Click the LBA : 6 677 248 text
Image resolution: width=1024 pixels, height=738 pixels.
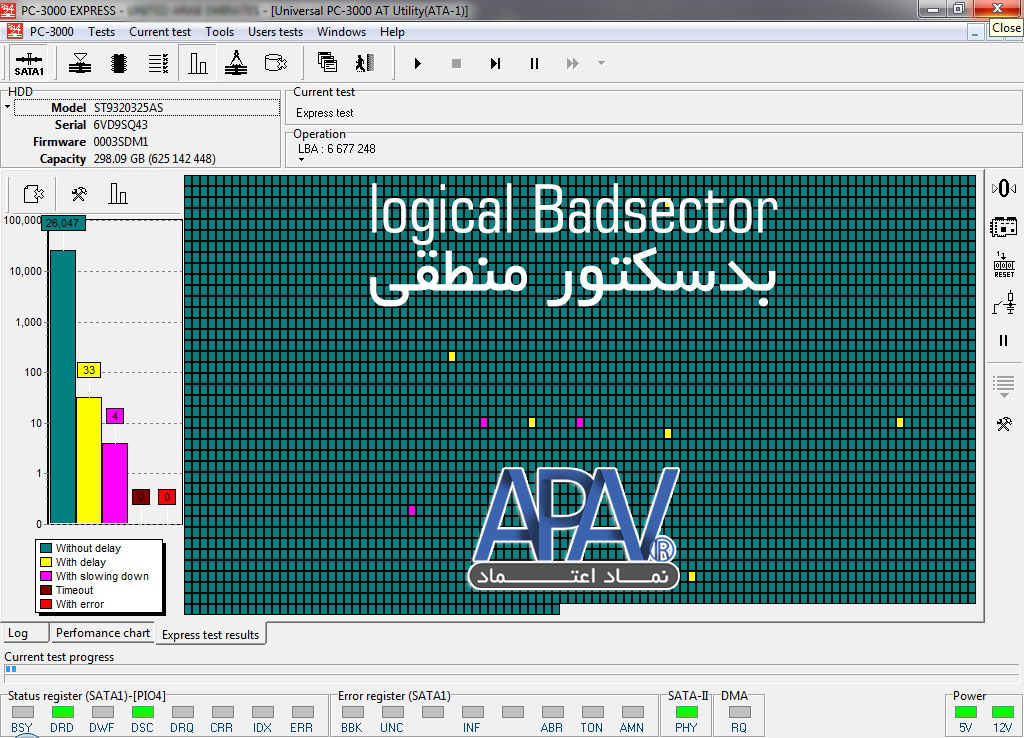pyautogui.click(x=336, y=149)
